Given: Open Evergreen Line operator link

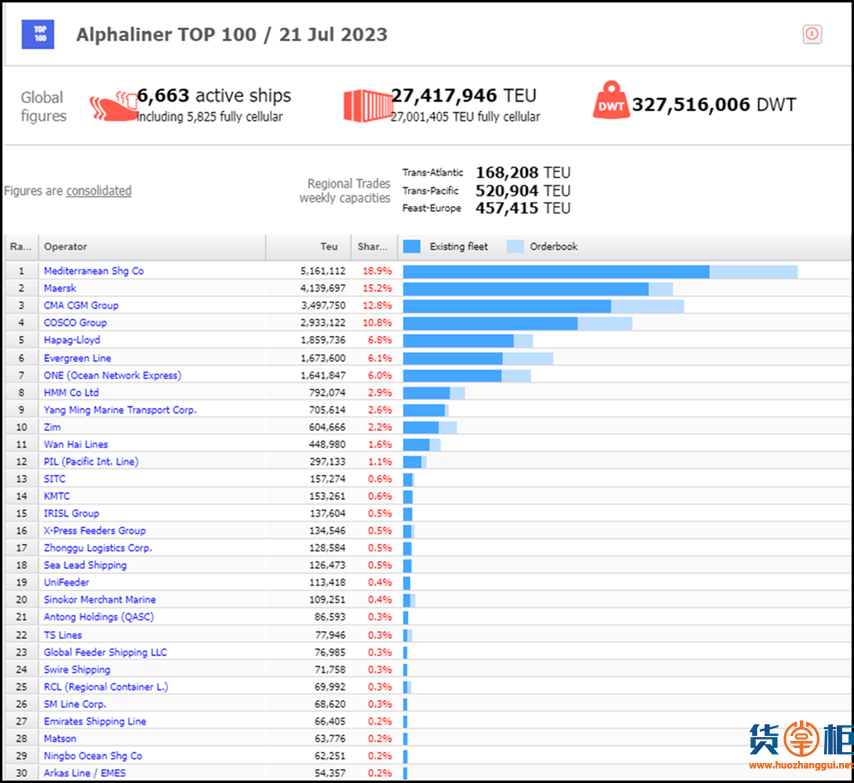Looking at the screenshot, I should [x=77, y=358].
